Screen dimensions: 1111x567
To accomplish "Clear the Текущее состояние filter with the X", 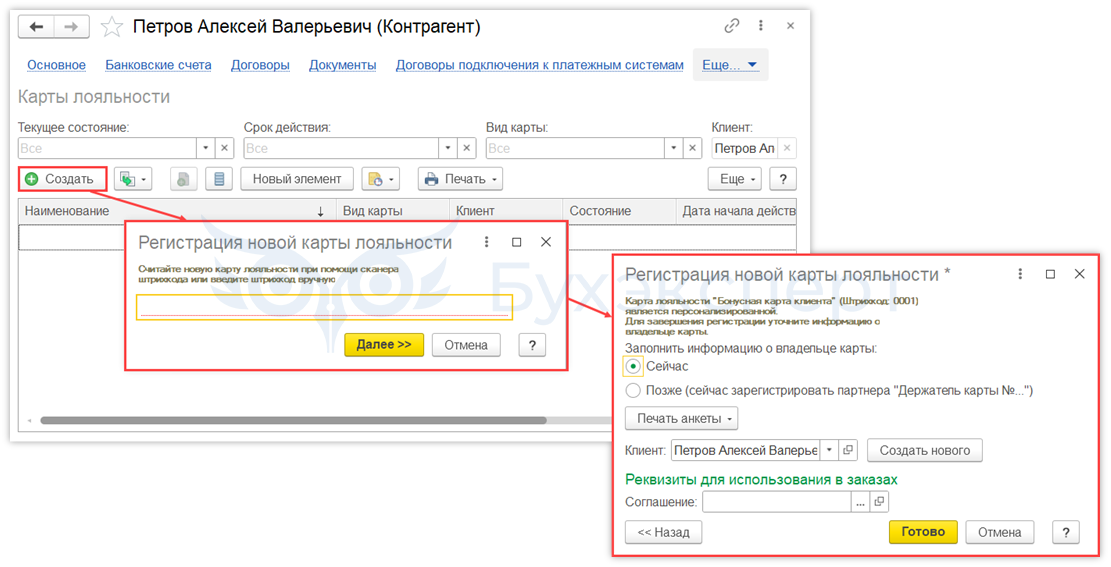I will (225, 148).
